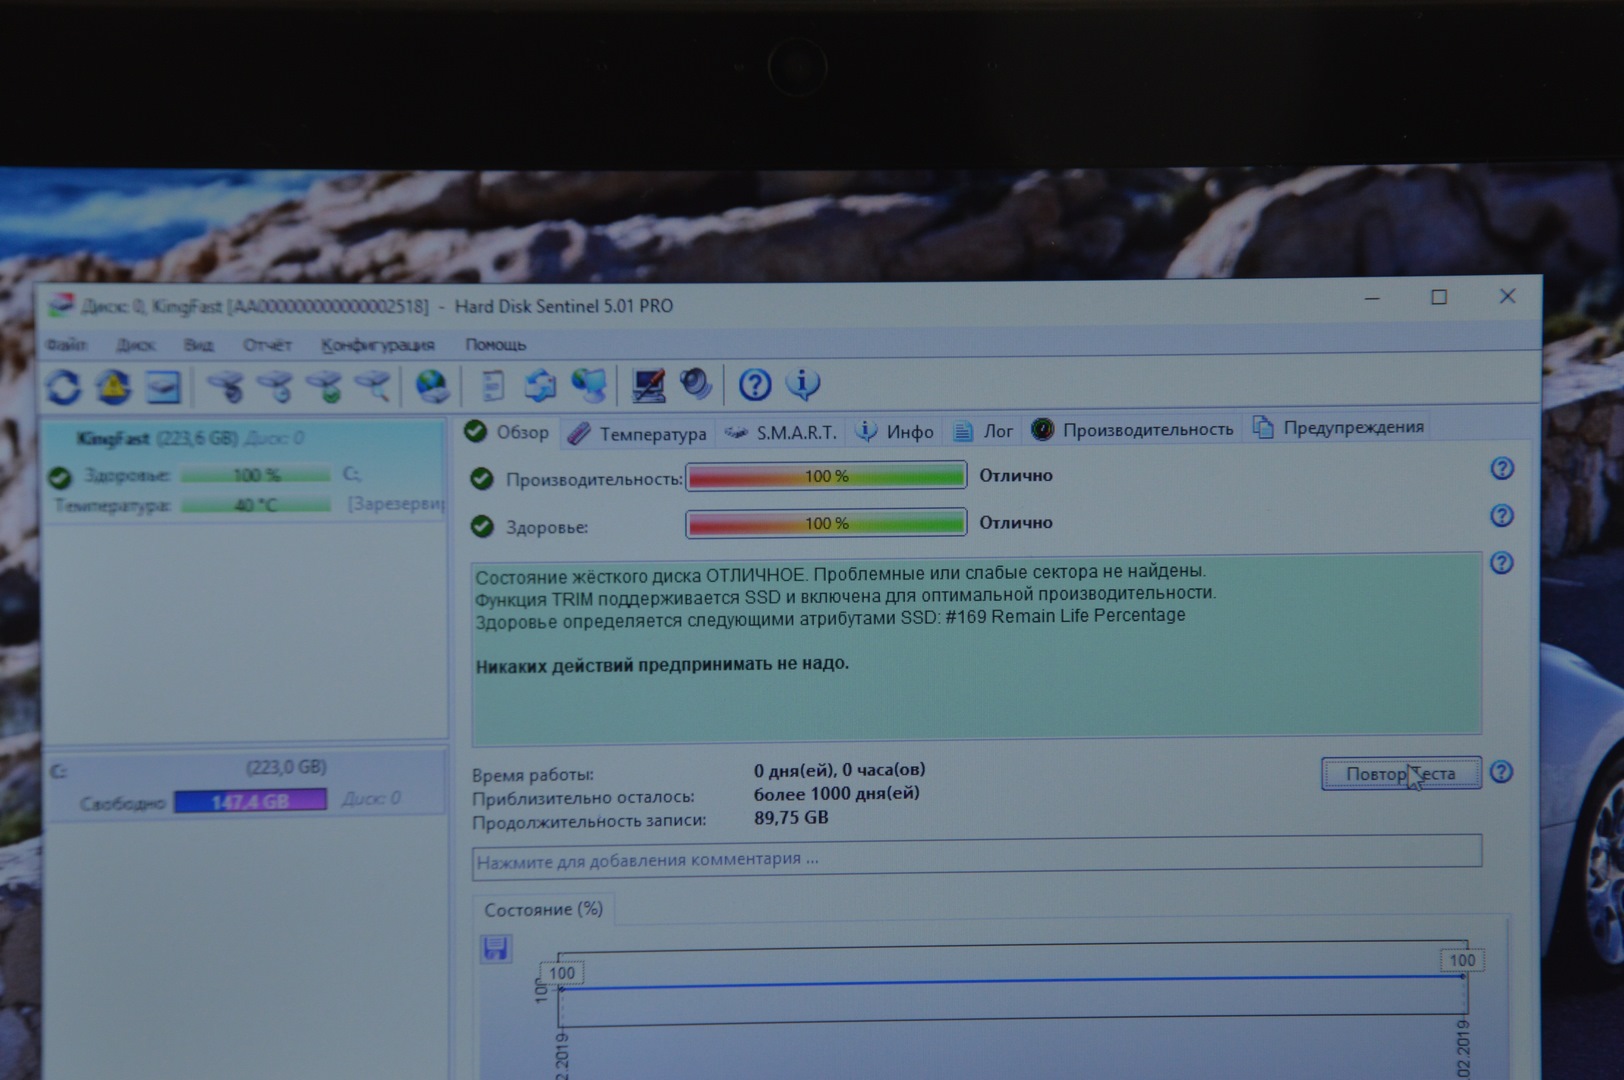The width and height of the screenshot is (1624, 1080).
Task: Switch to the Температура tab
Action: click(x=637, y=433)
